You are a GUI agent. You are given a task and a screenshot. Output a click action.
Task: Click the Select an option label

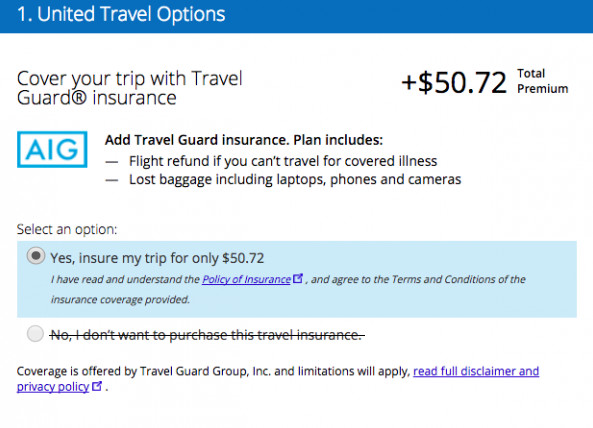(67, 230)
